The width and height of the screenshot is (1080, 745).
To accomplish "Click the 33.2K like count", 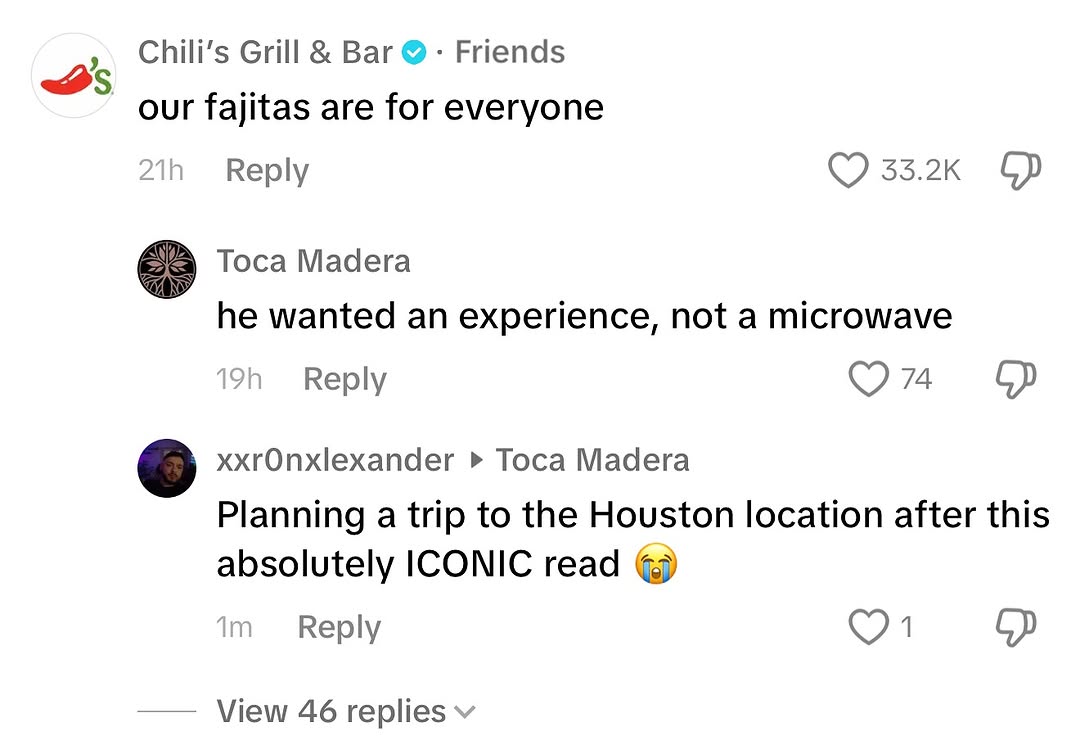I will (x=920, y=171).
